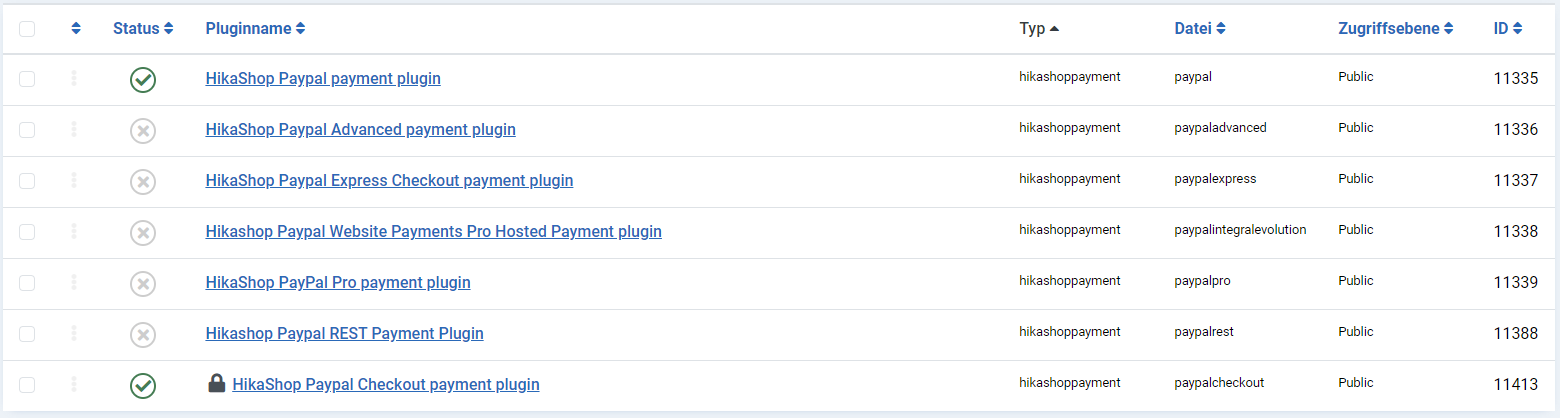Select checkbox for Paypal REST Payment Plugin row
The height and width of the screenshot is (418, 1560).
[x=27, y=334]
